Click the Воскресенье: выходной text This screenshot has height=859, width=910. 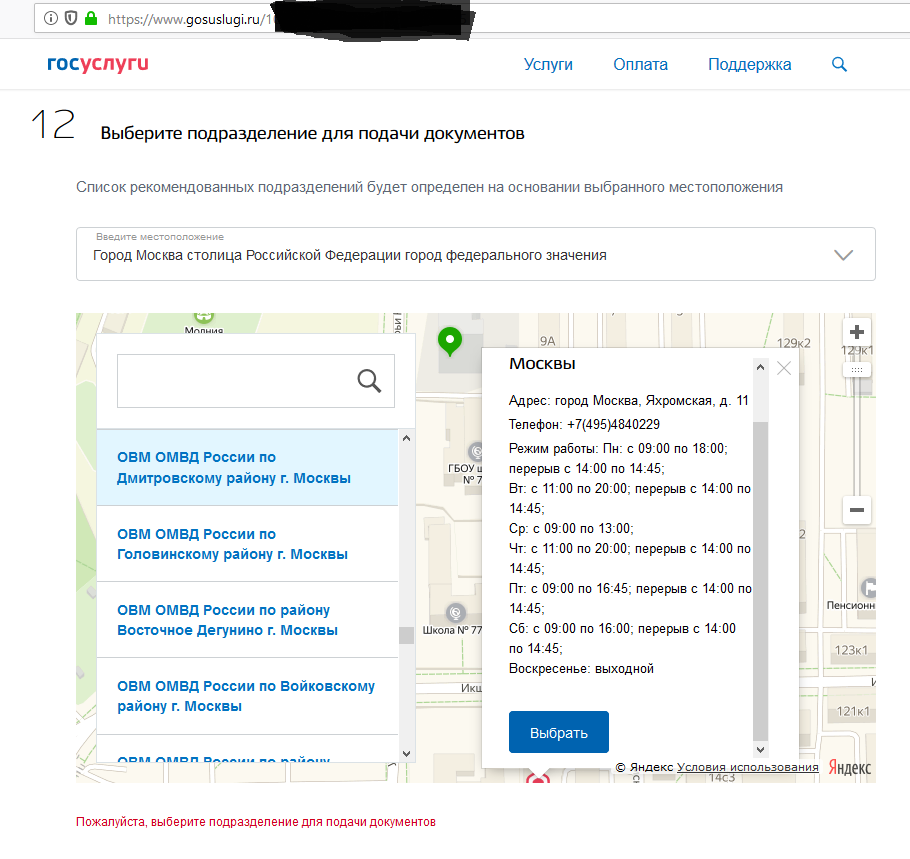point(581,669)
